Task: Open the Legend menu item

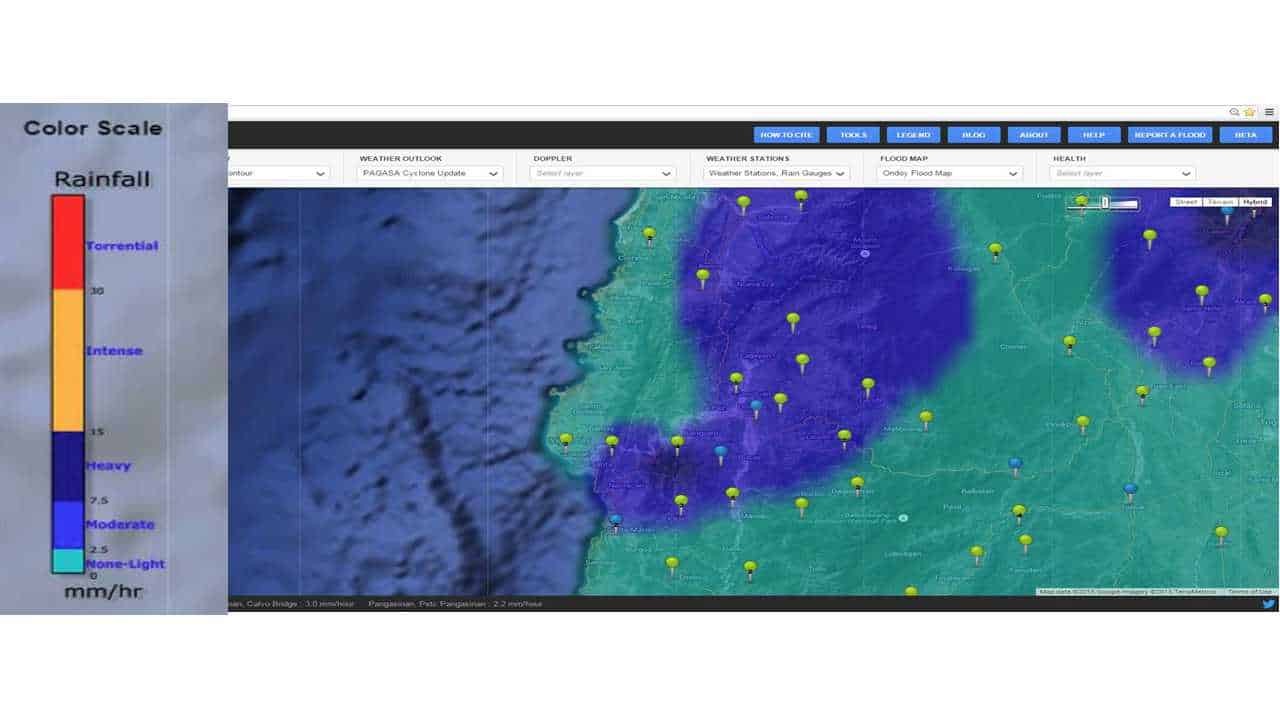Action: (x=913, y=135)
